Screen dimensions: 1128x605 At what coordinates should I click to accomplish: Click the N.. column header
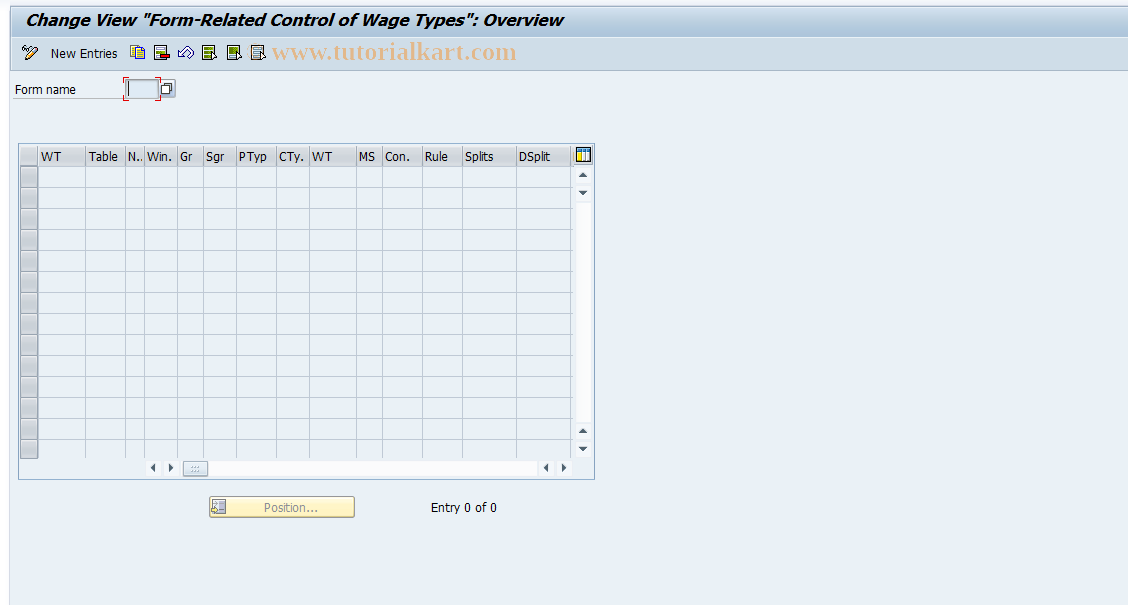[x=135, y=156]
